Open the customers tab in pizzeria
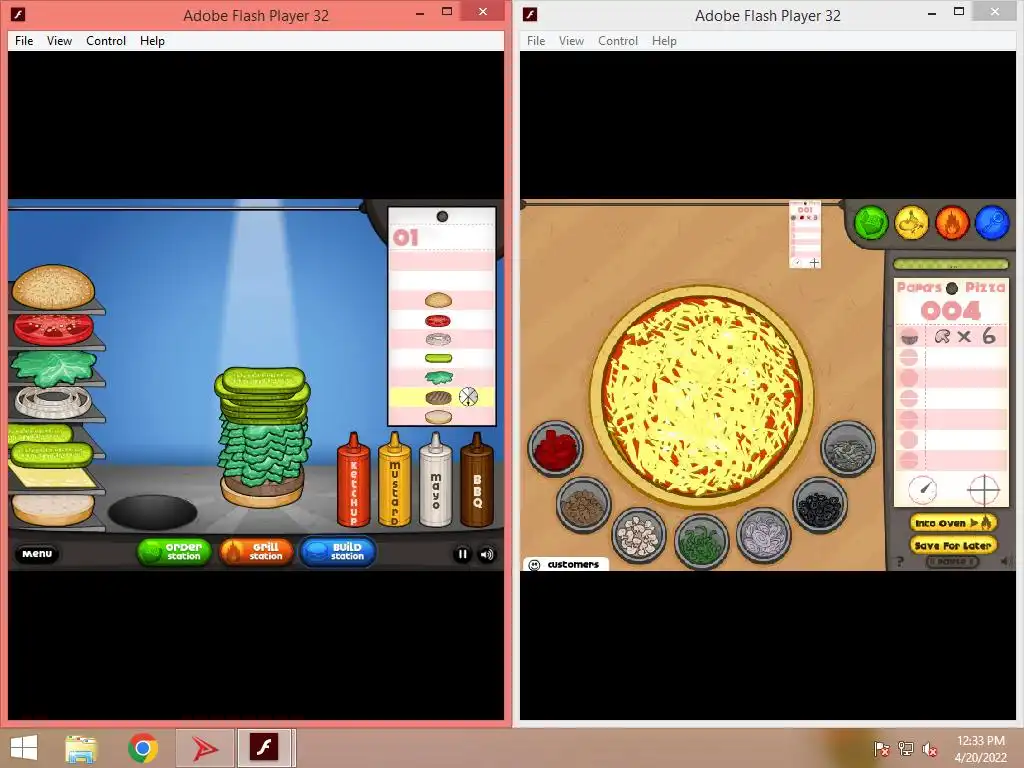 point(566,564)
